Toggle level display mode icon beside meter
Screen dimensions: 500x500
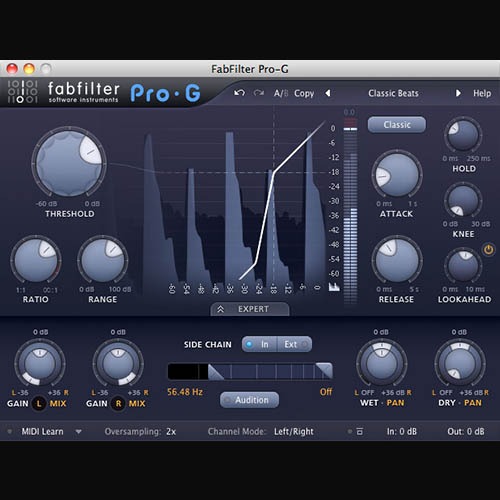(334, 287)
